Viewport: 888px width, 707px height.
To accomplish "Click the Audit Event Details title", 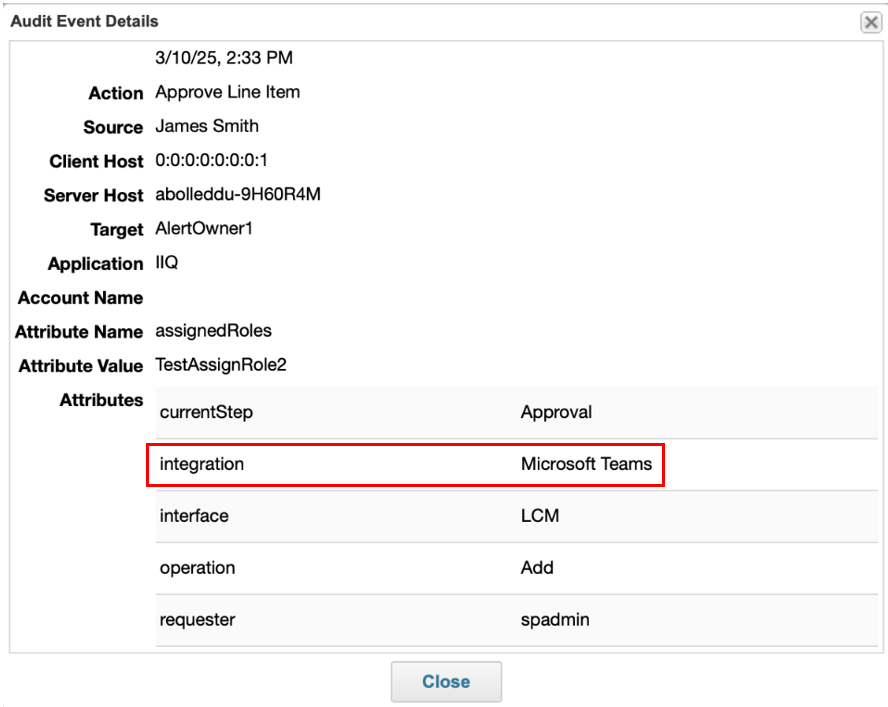I will (x=84, y=21).
